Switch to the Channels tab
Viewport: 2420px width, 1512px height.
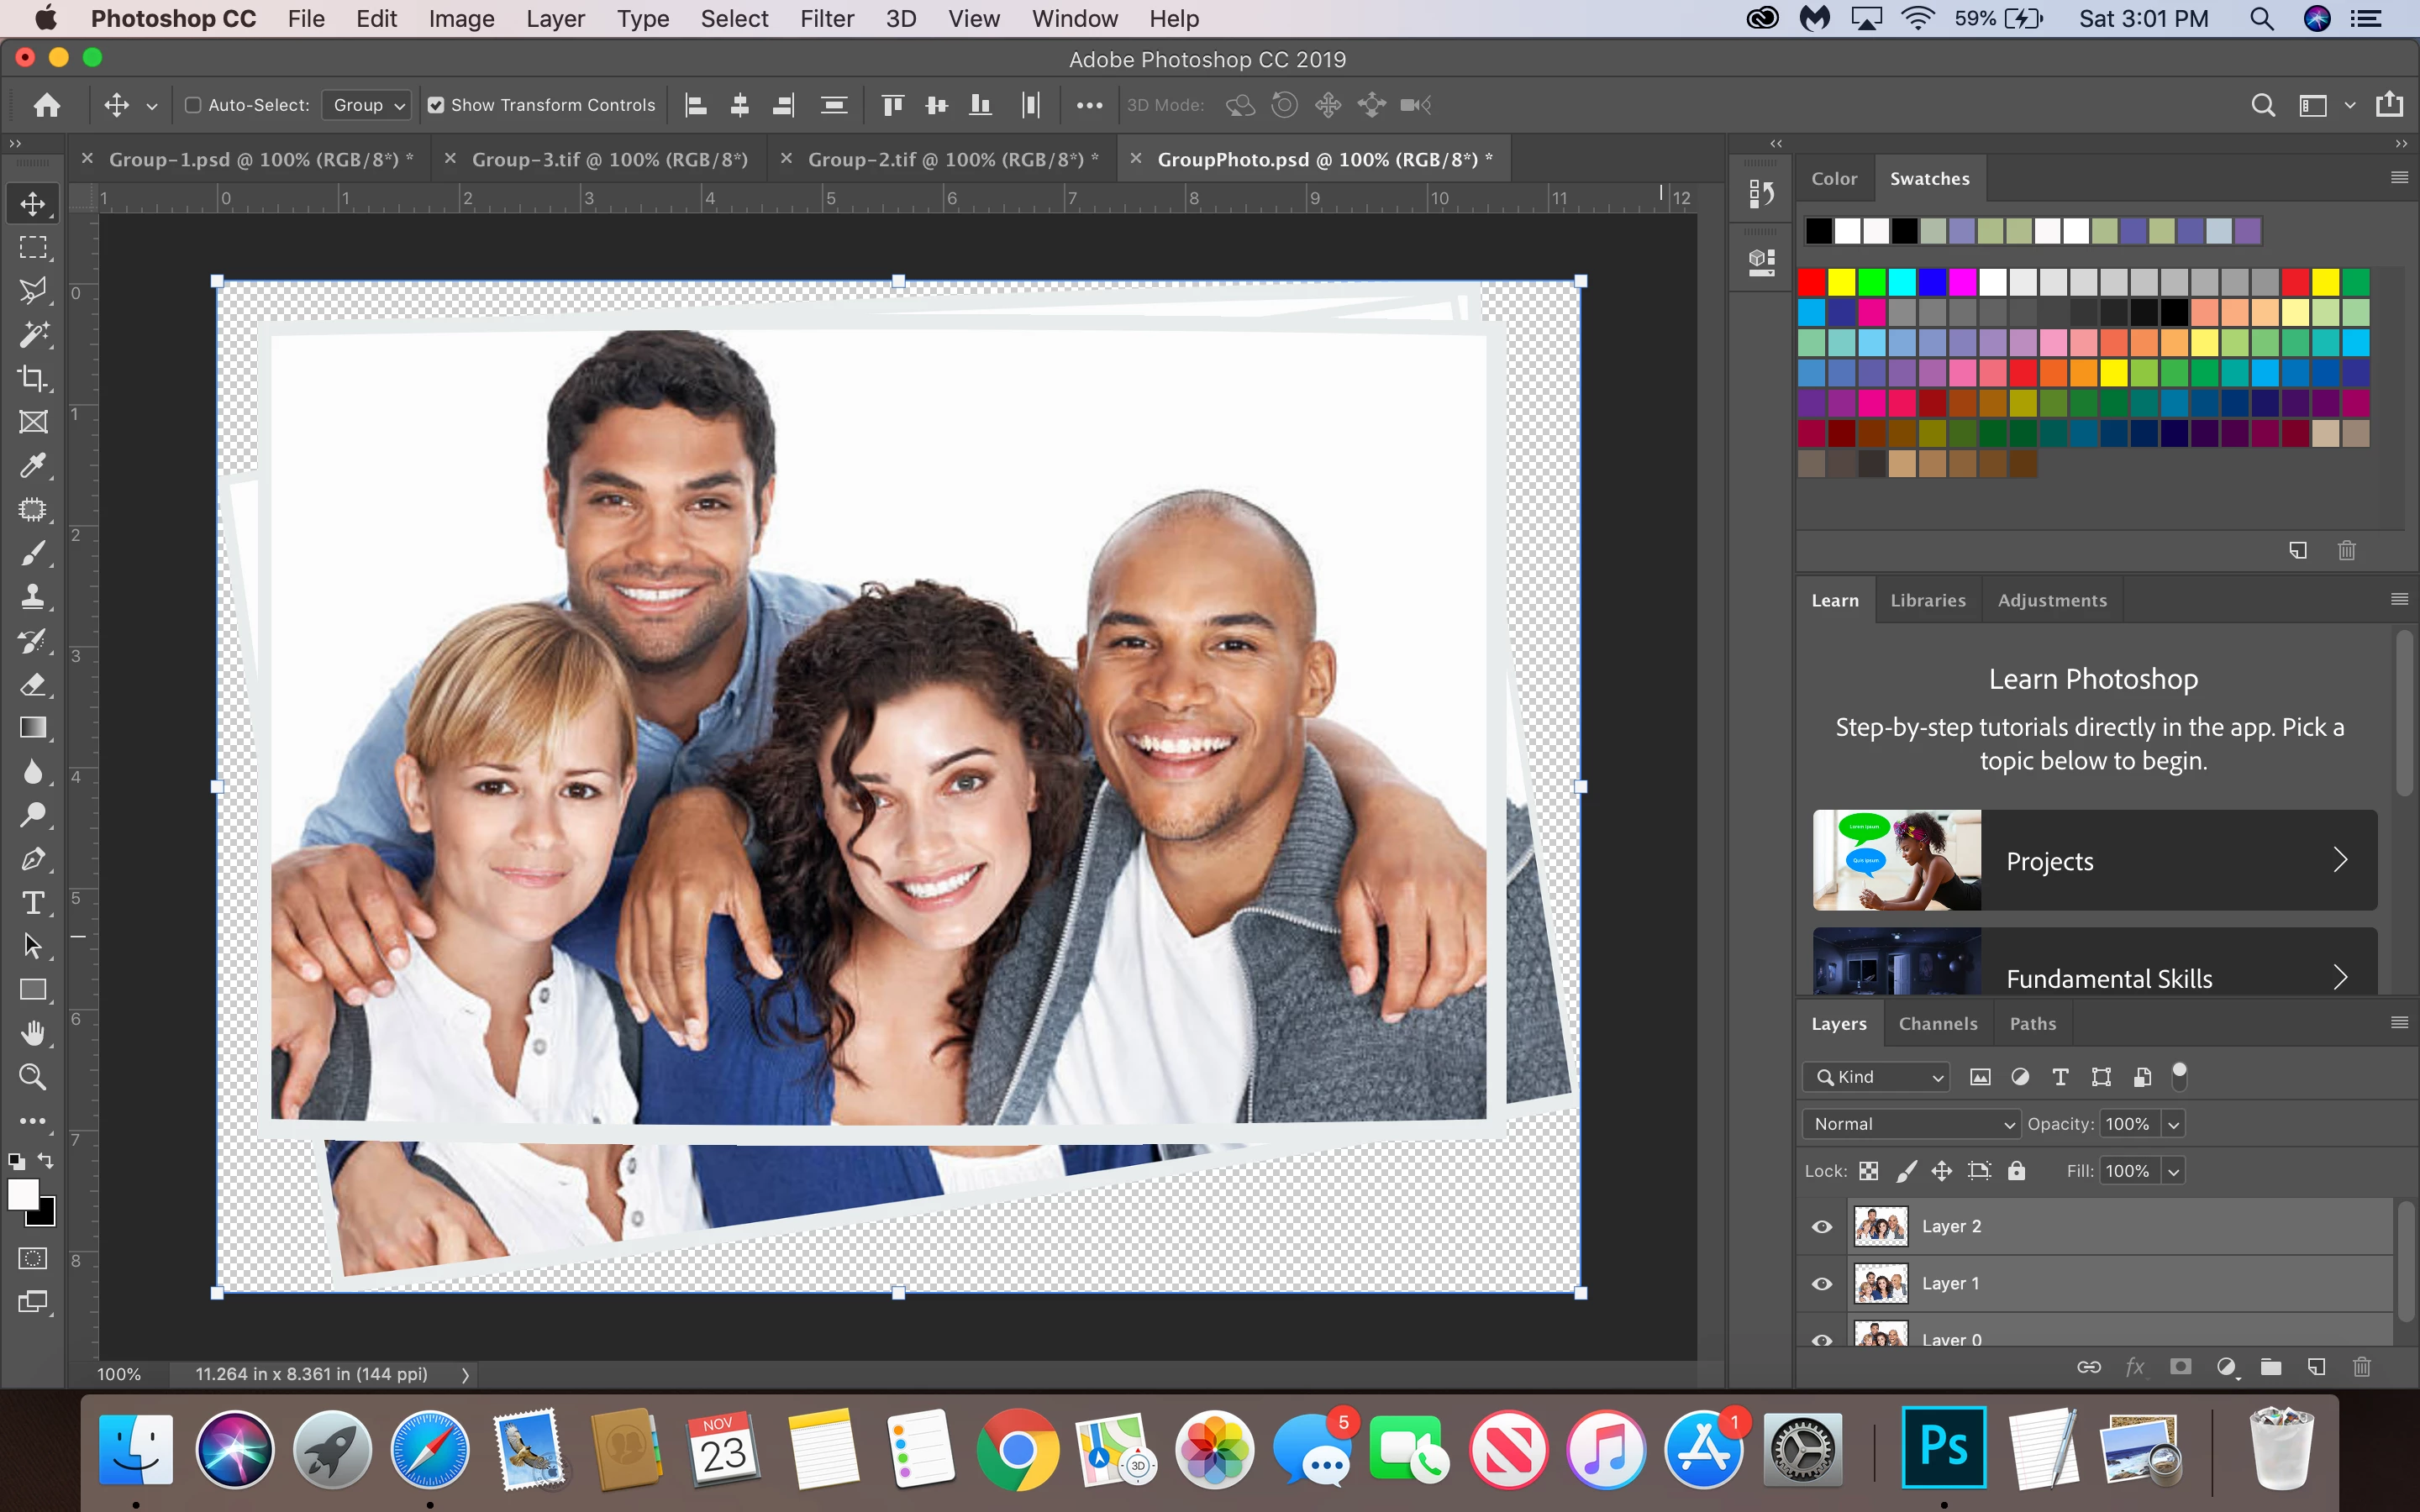click(x=1937, y=1023)
